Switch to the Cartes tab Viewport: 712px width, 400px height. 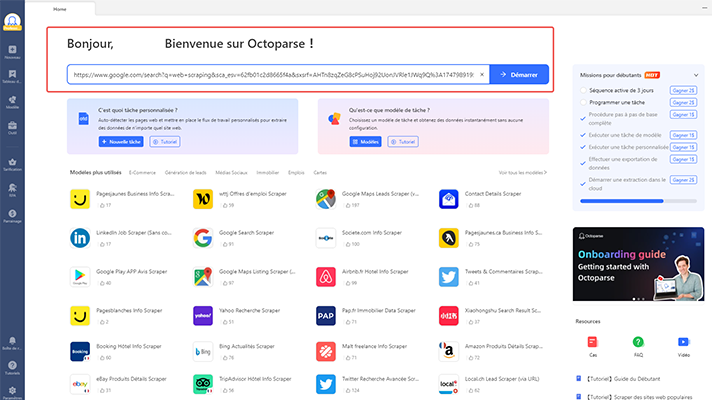click(x=320, y=173)
